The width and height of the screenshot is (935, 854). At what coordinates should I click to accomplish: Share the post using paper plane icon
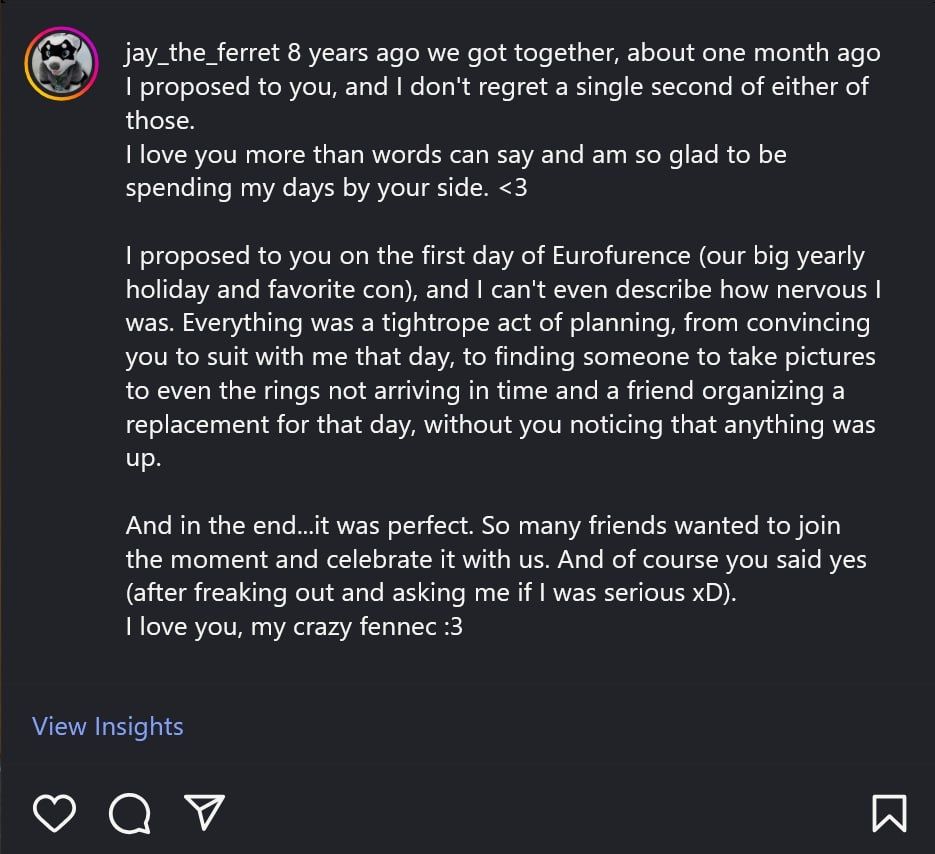tap(205, 813)
